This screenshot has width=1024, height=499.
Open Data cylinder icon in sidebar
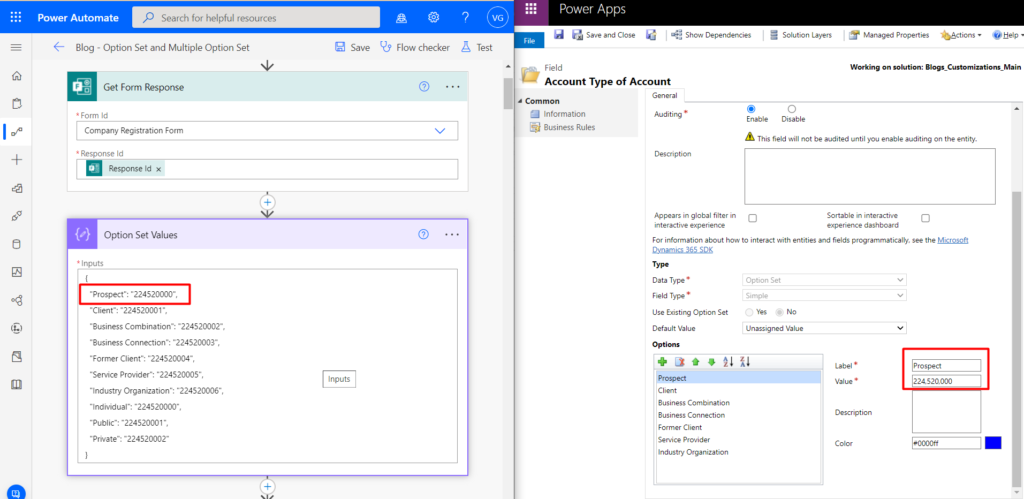pyautogui.click(x=17, y=244)
